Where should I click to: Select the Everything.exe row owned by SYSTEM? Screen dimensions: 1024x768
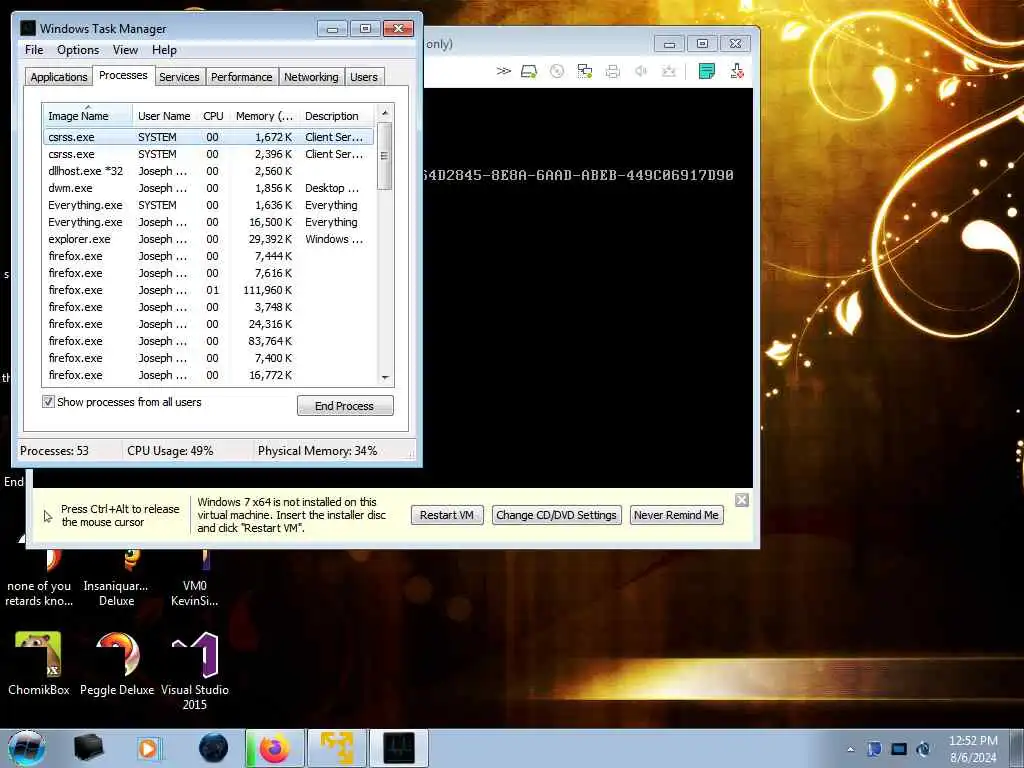[209, 205]
